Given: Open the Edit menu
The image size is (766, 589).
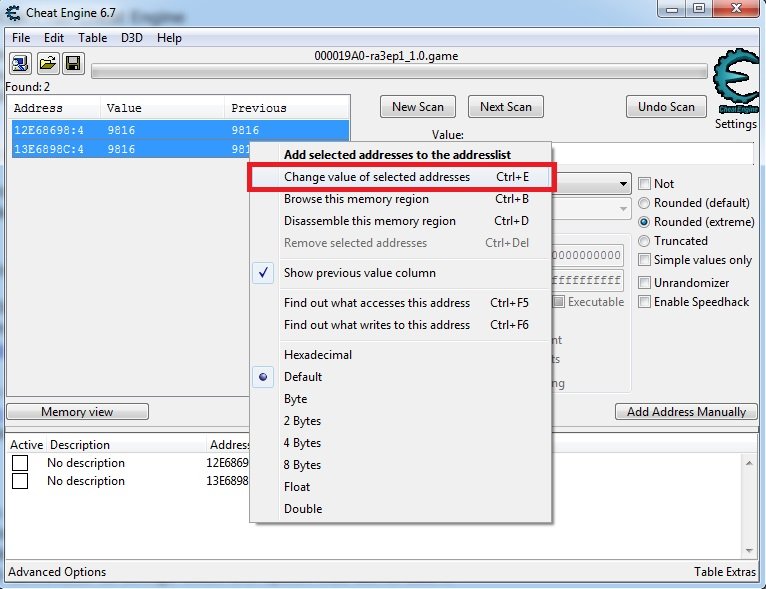Looking at the screenshot, I should pos(54,38).
